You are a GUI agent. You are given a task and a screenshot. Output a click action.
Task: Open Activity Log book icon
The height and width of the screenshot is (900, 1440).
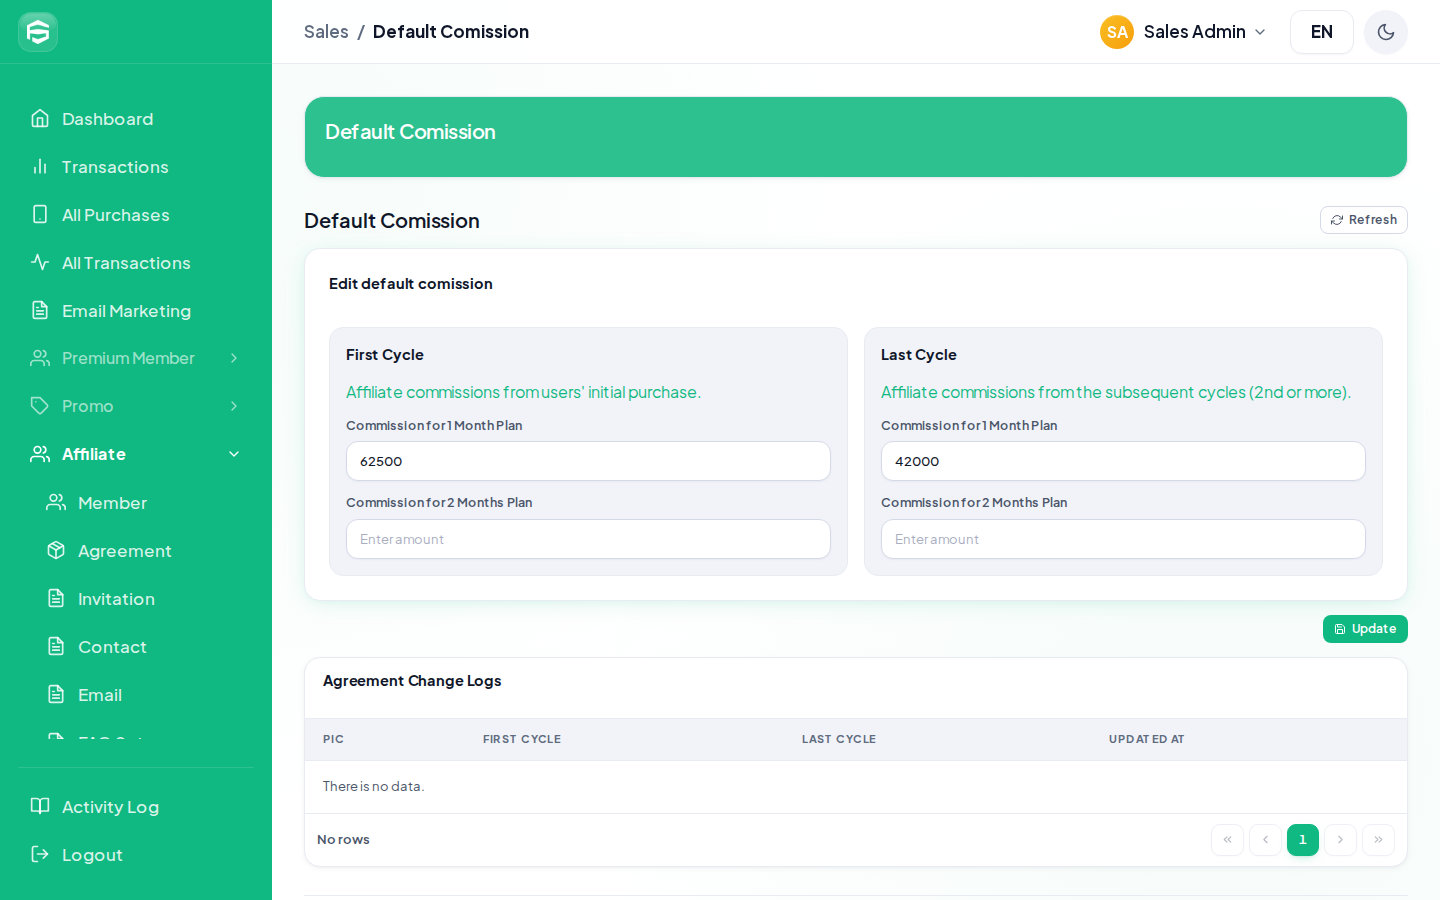pos(40,807)
